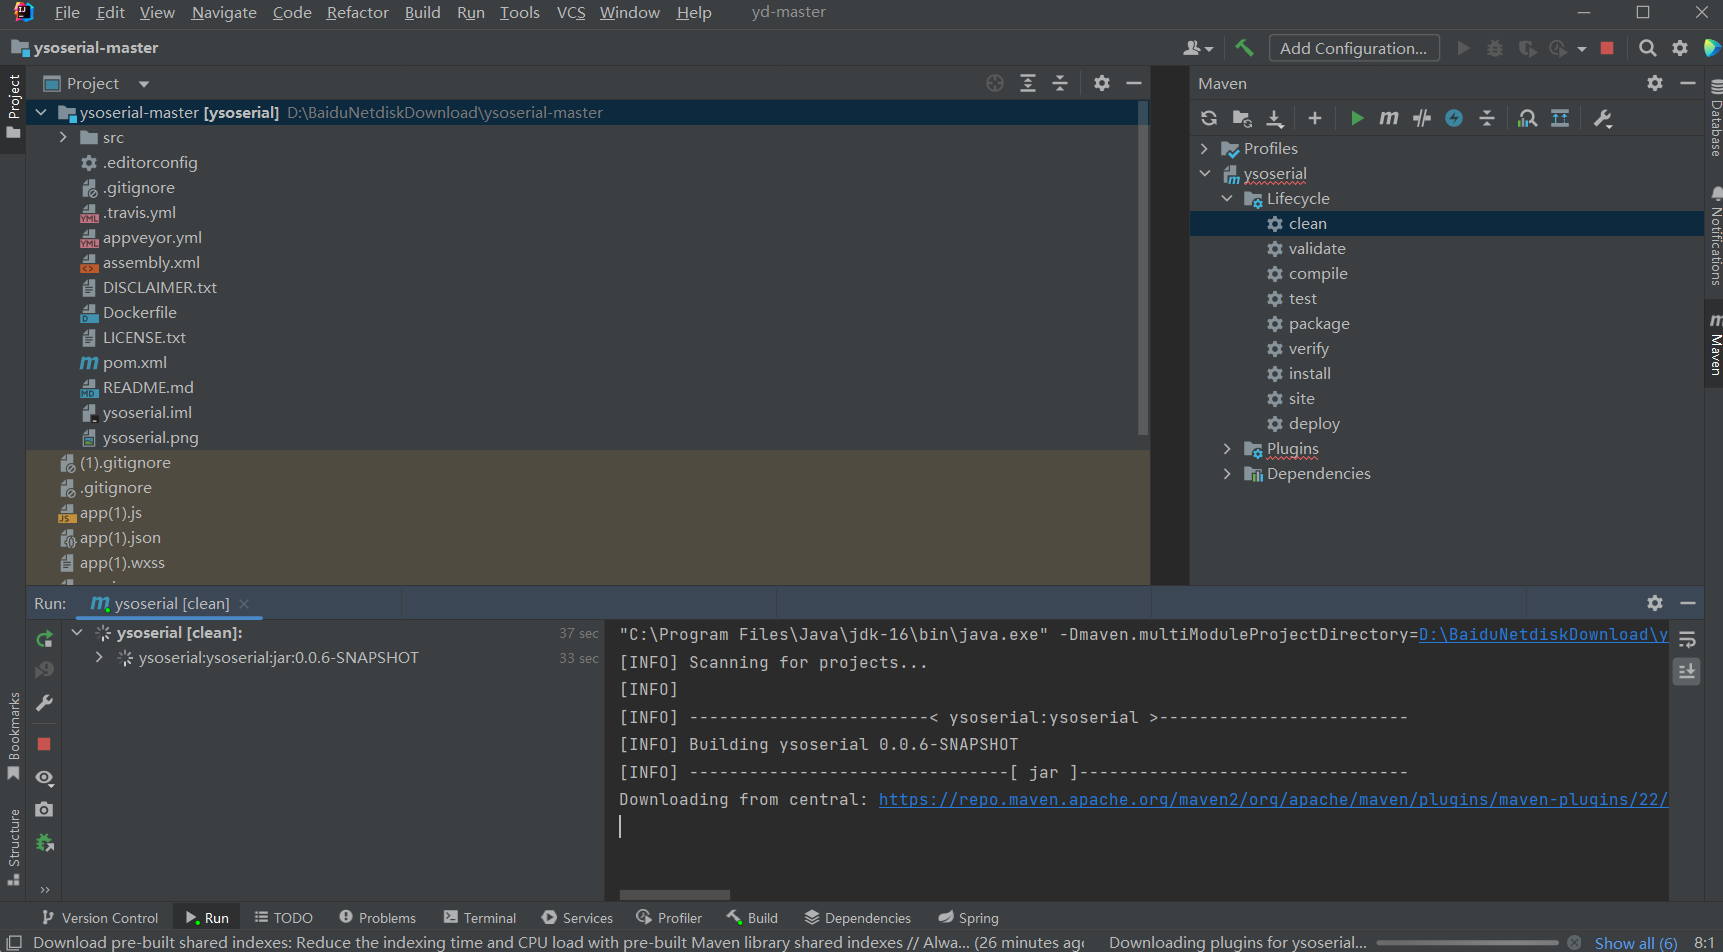
Task: Rerun ysoserial [clean] in Run panel
Action: tap(44, 639)
